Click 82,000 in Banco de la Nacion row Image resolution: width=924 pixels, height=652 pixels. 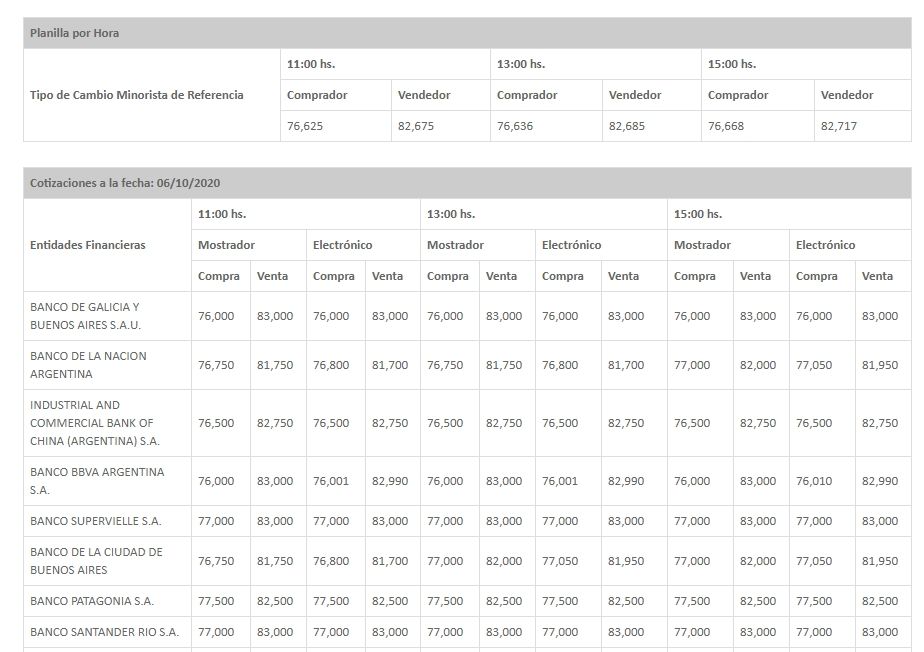[x=758, y=365]
